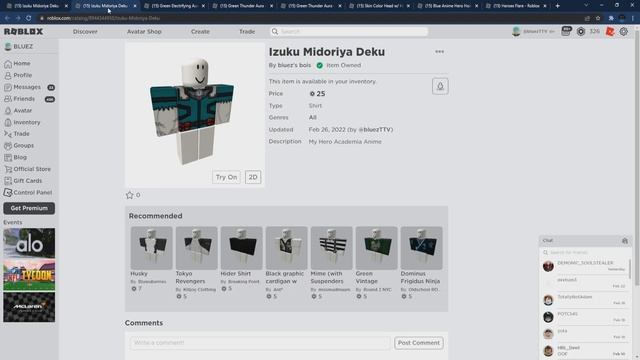Click browser back arrow
The image size is (640, 360).
[x=7, y=18]
